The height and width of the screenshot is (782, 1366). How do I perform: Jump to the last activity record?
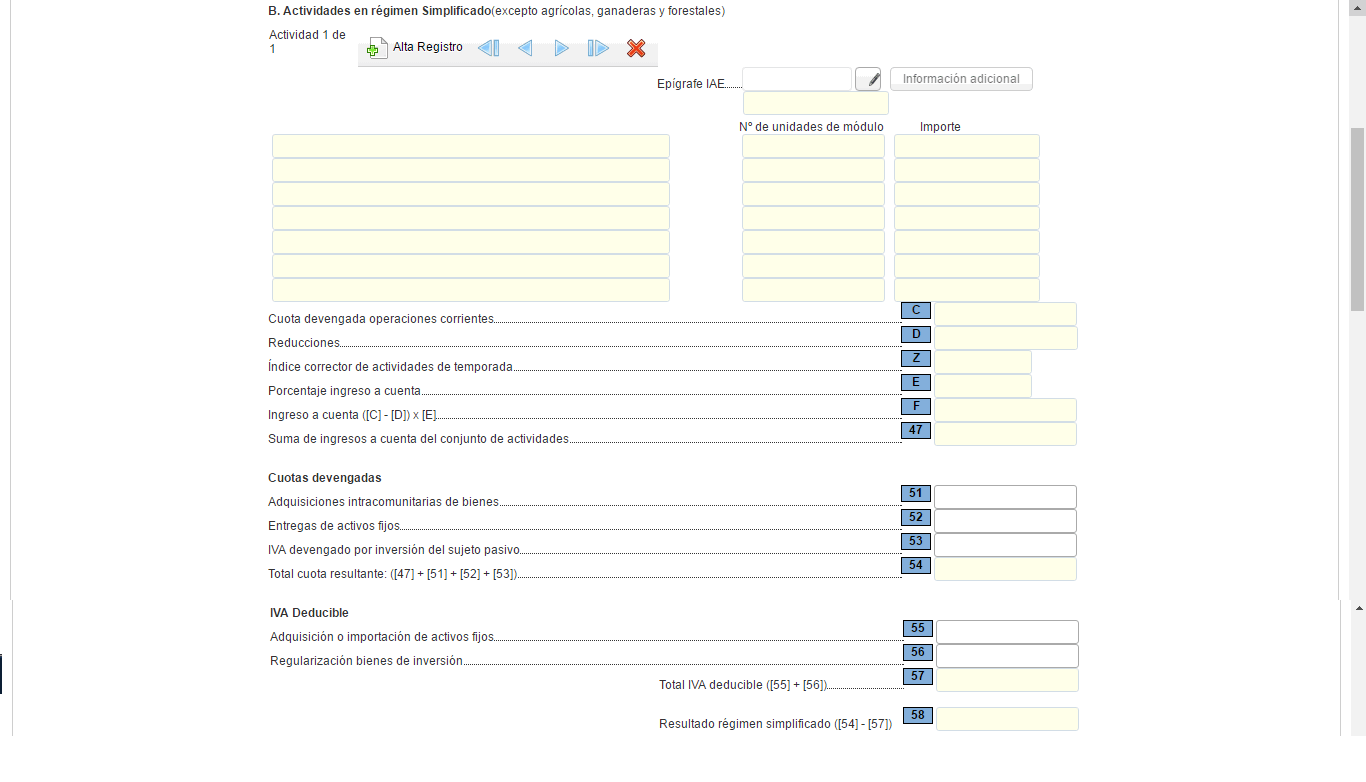pyautogui.click(x=598, y=48)
